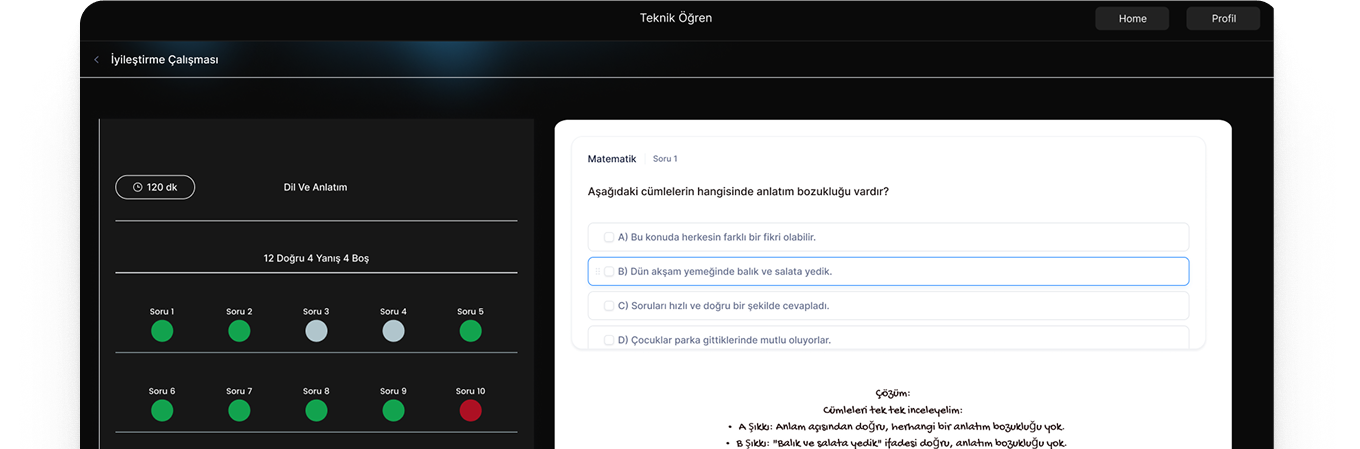Select the red Soru 10 circle
Screen dimensions: 1360x449
pyautogui.click(x=470, y=410)
